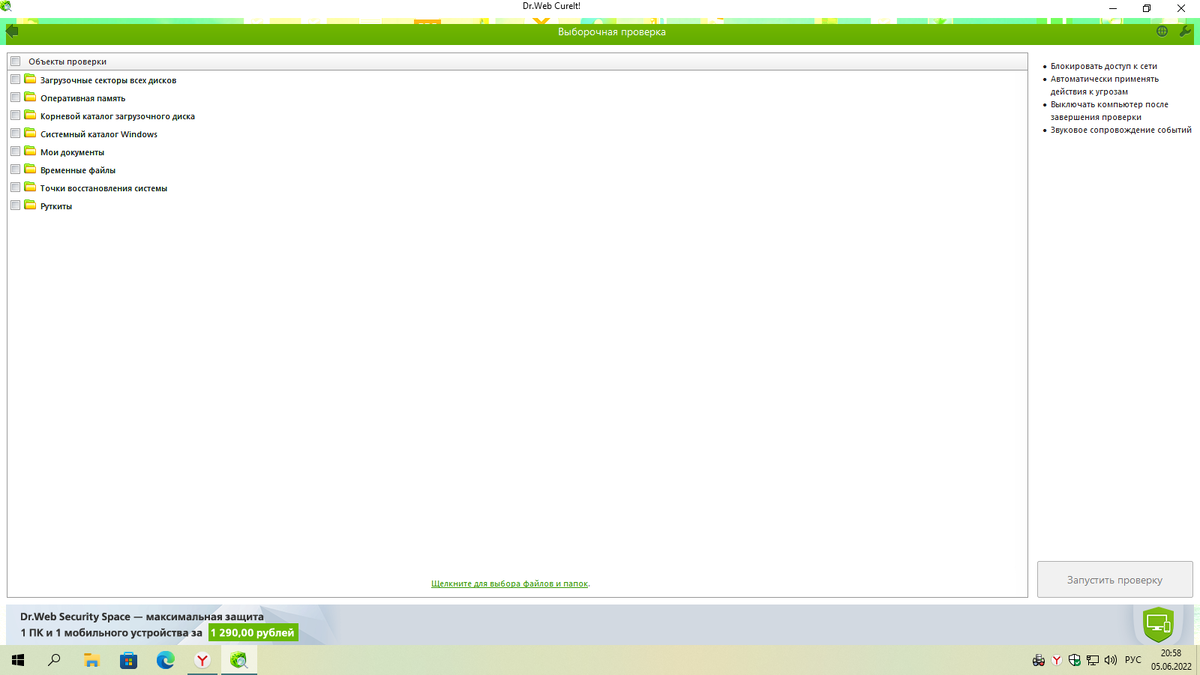Go back using the green arrow icon
The width and height of the screenshot is (1200, 675).
tap(12, 31)
